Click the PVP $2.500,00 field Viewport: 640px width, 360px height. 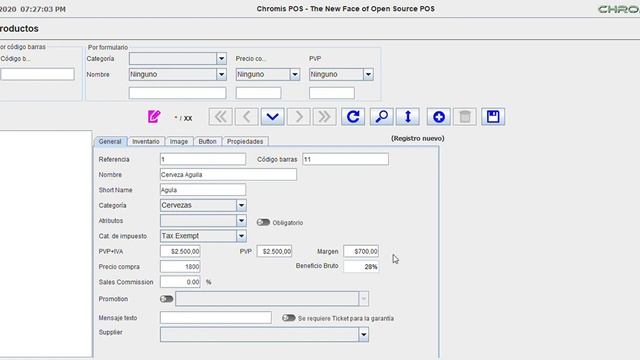274,251
